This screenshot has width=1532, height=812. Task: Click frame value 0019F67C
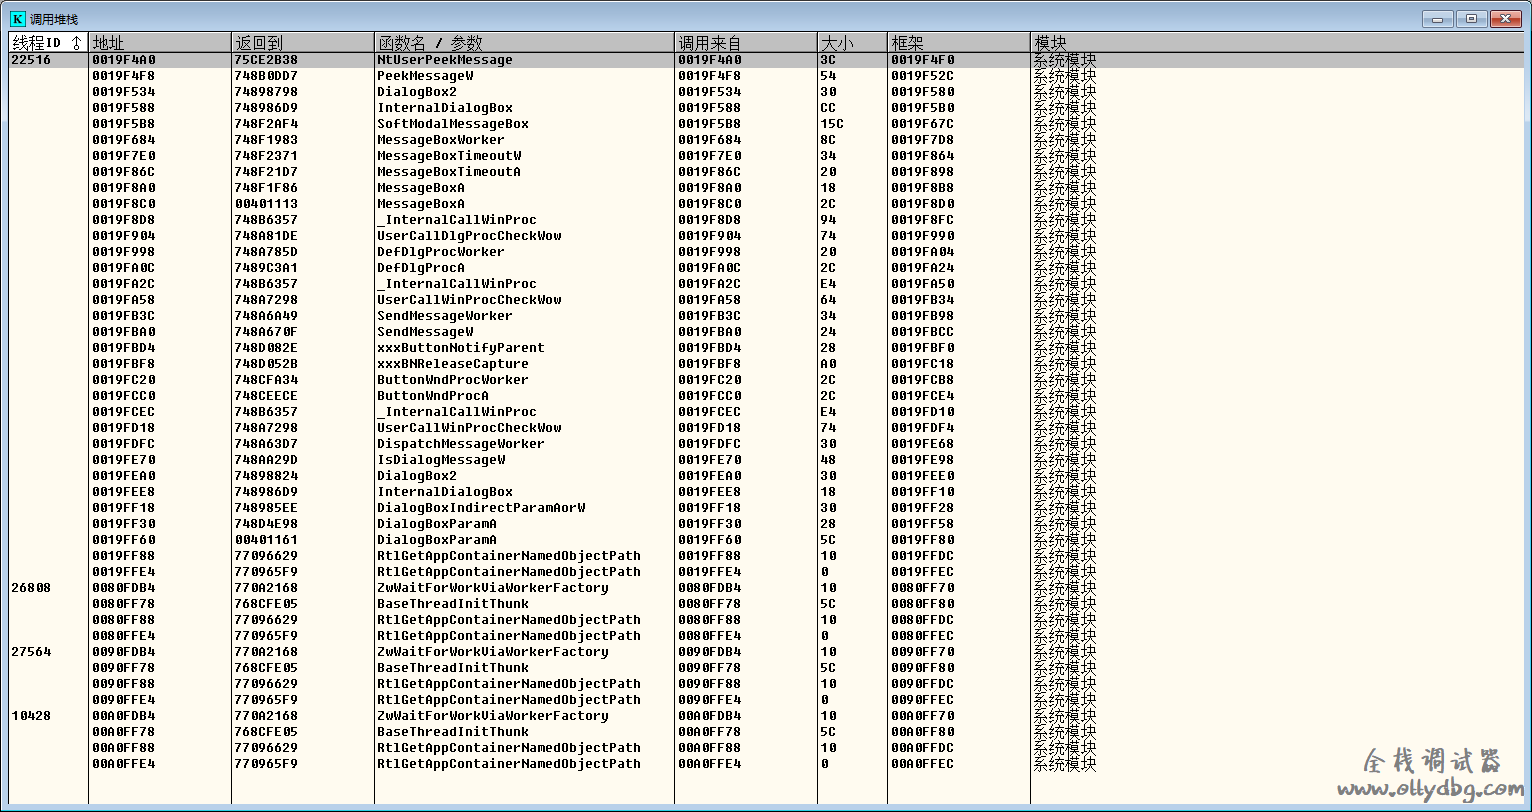[x=923, y=124]
